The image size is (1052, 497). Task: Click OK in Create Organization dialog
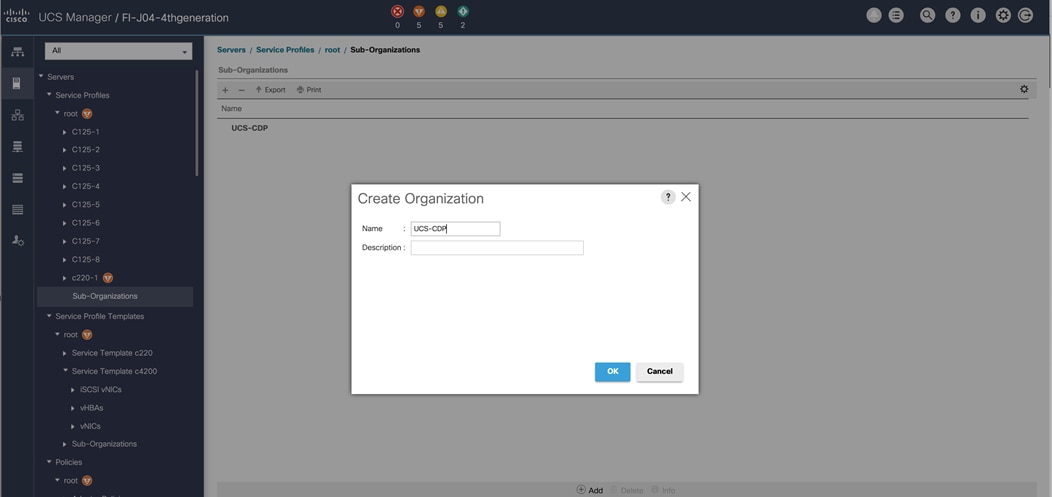pyautogui.click(x=613, y=372)
